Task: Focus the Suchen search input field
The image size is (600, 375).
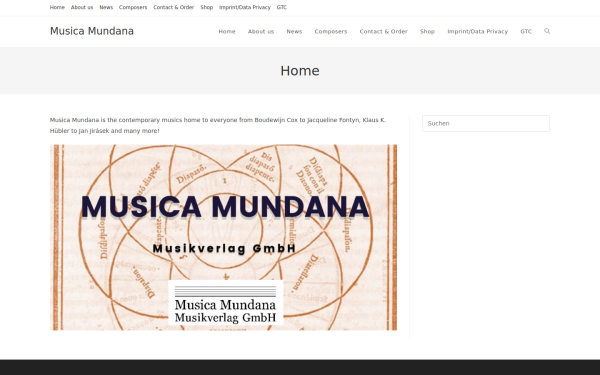Action: click(x=486, y=123)
